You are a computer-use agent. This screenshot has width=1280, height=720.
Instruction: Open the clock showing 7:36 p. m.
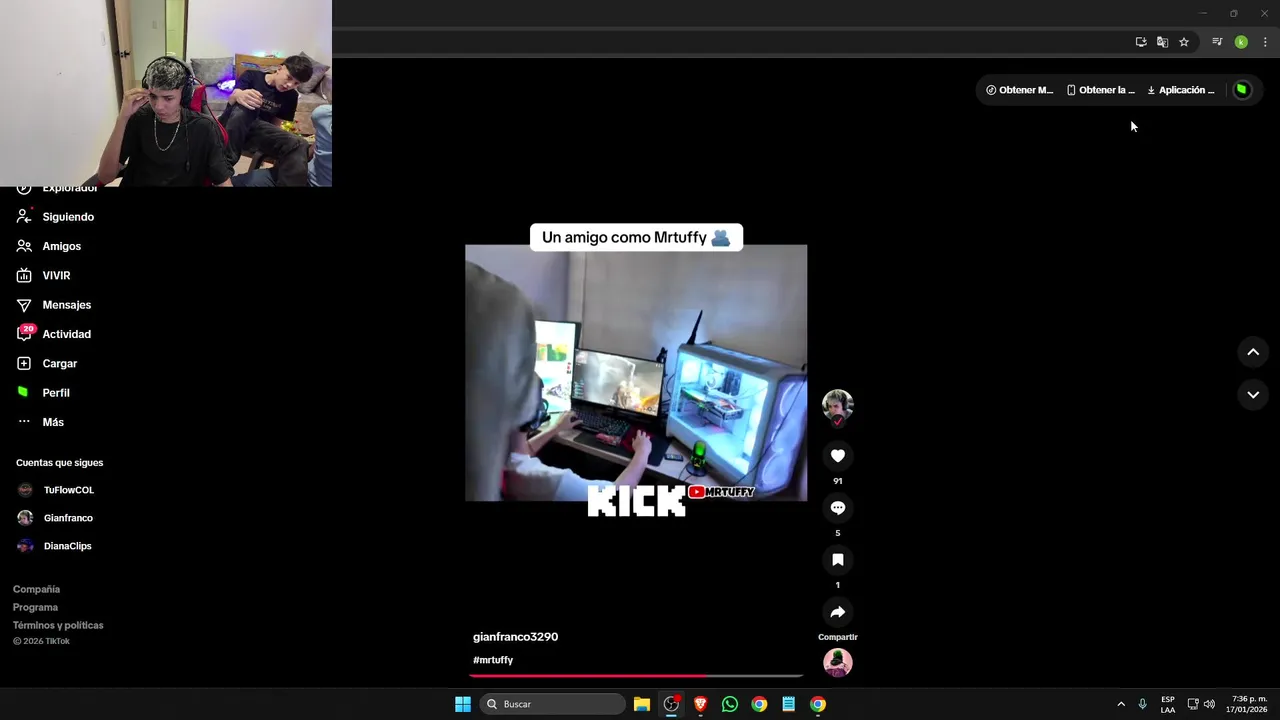[x=1249, y=704]
